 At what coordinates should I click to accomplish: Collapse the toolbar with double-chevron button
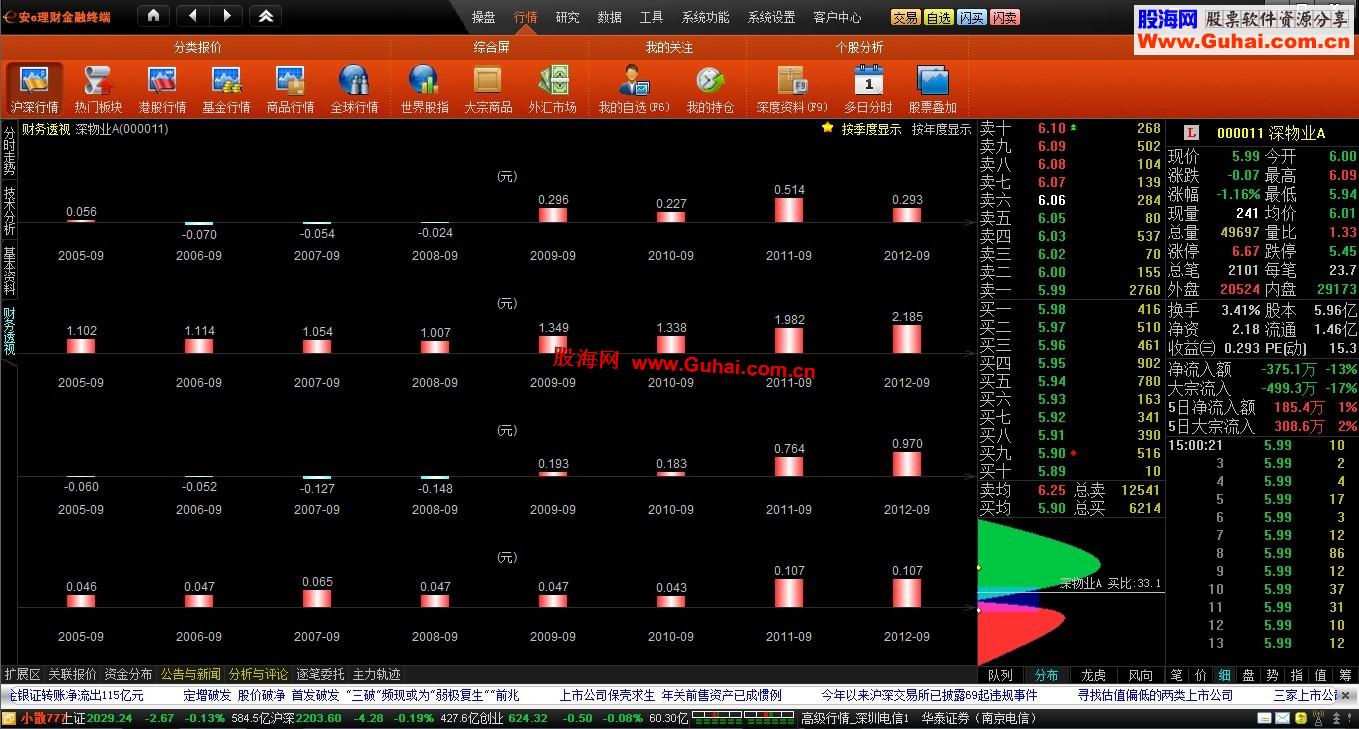tap(265, 16)
